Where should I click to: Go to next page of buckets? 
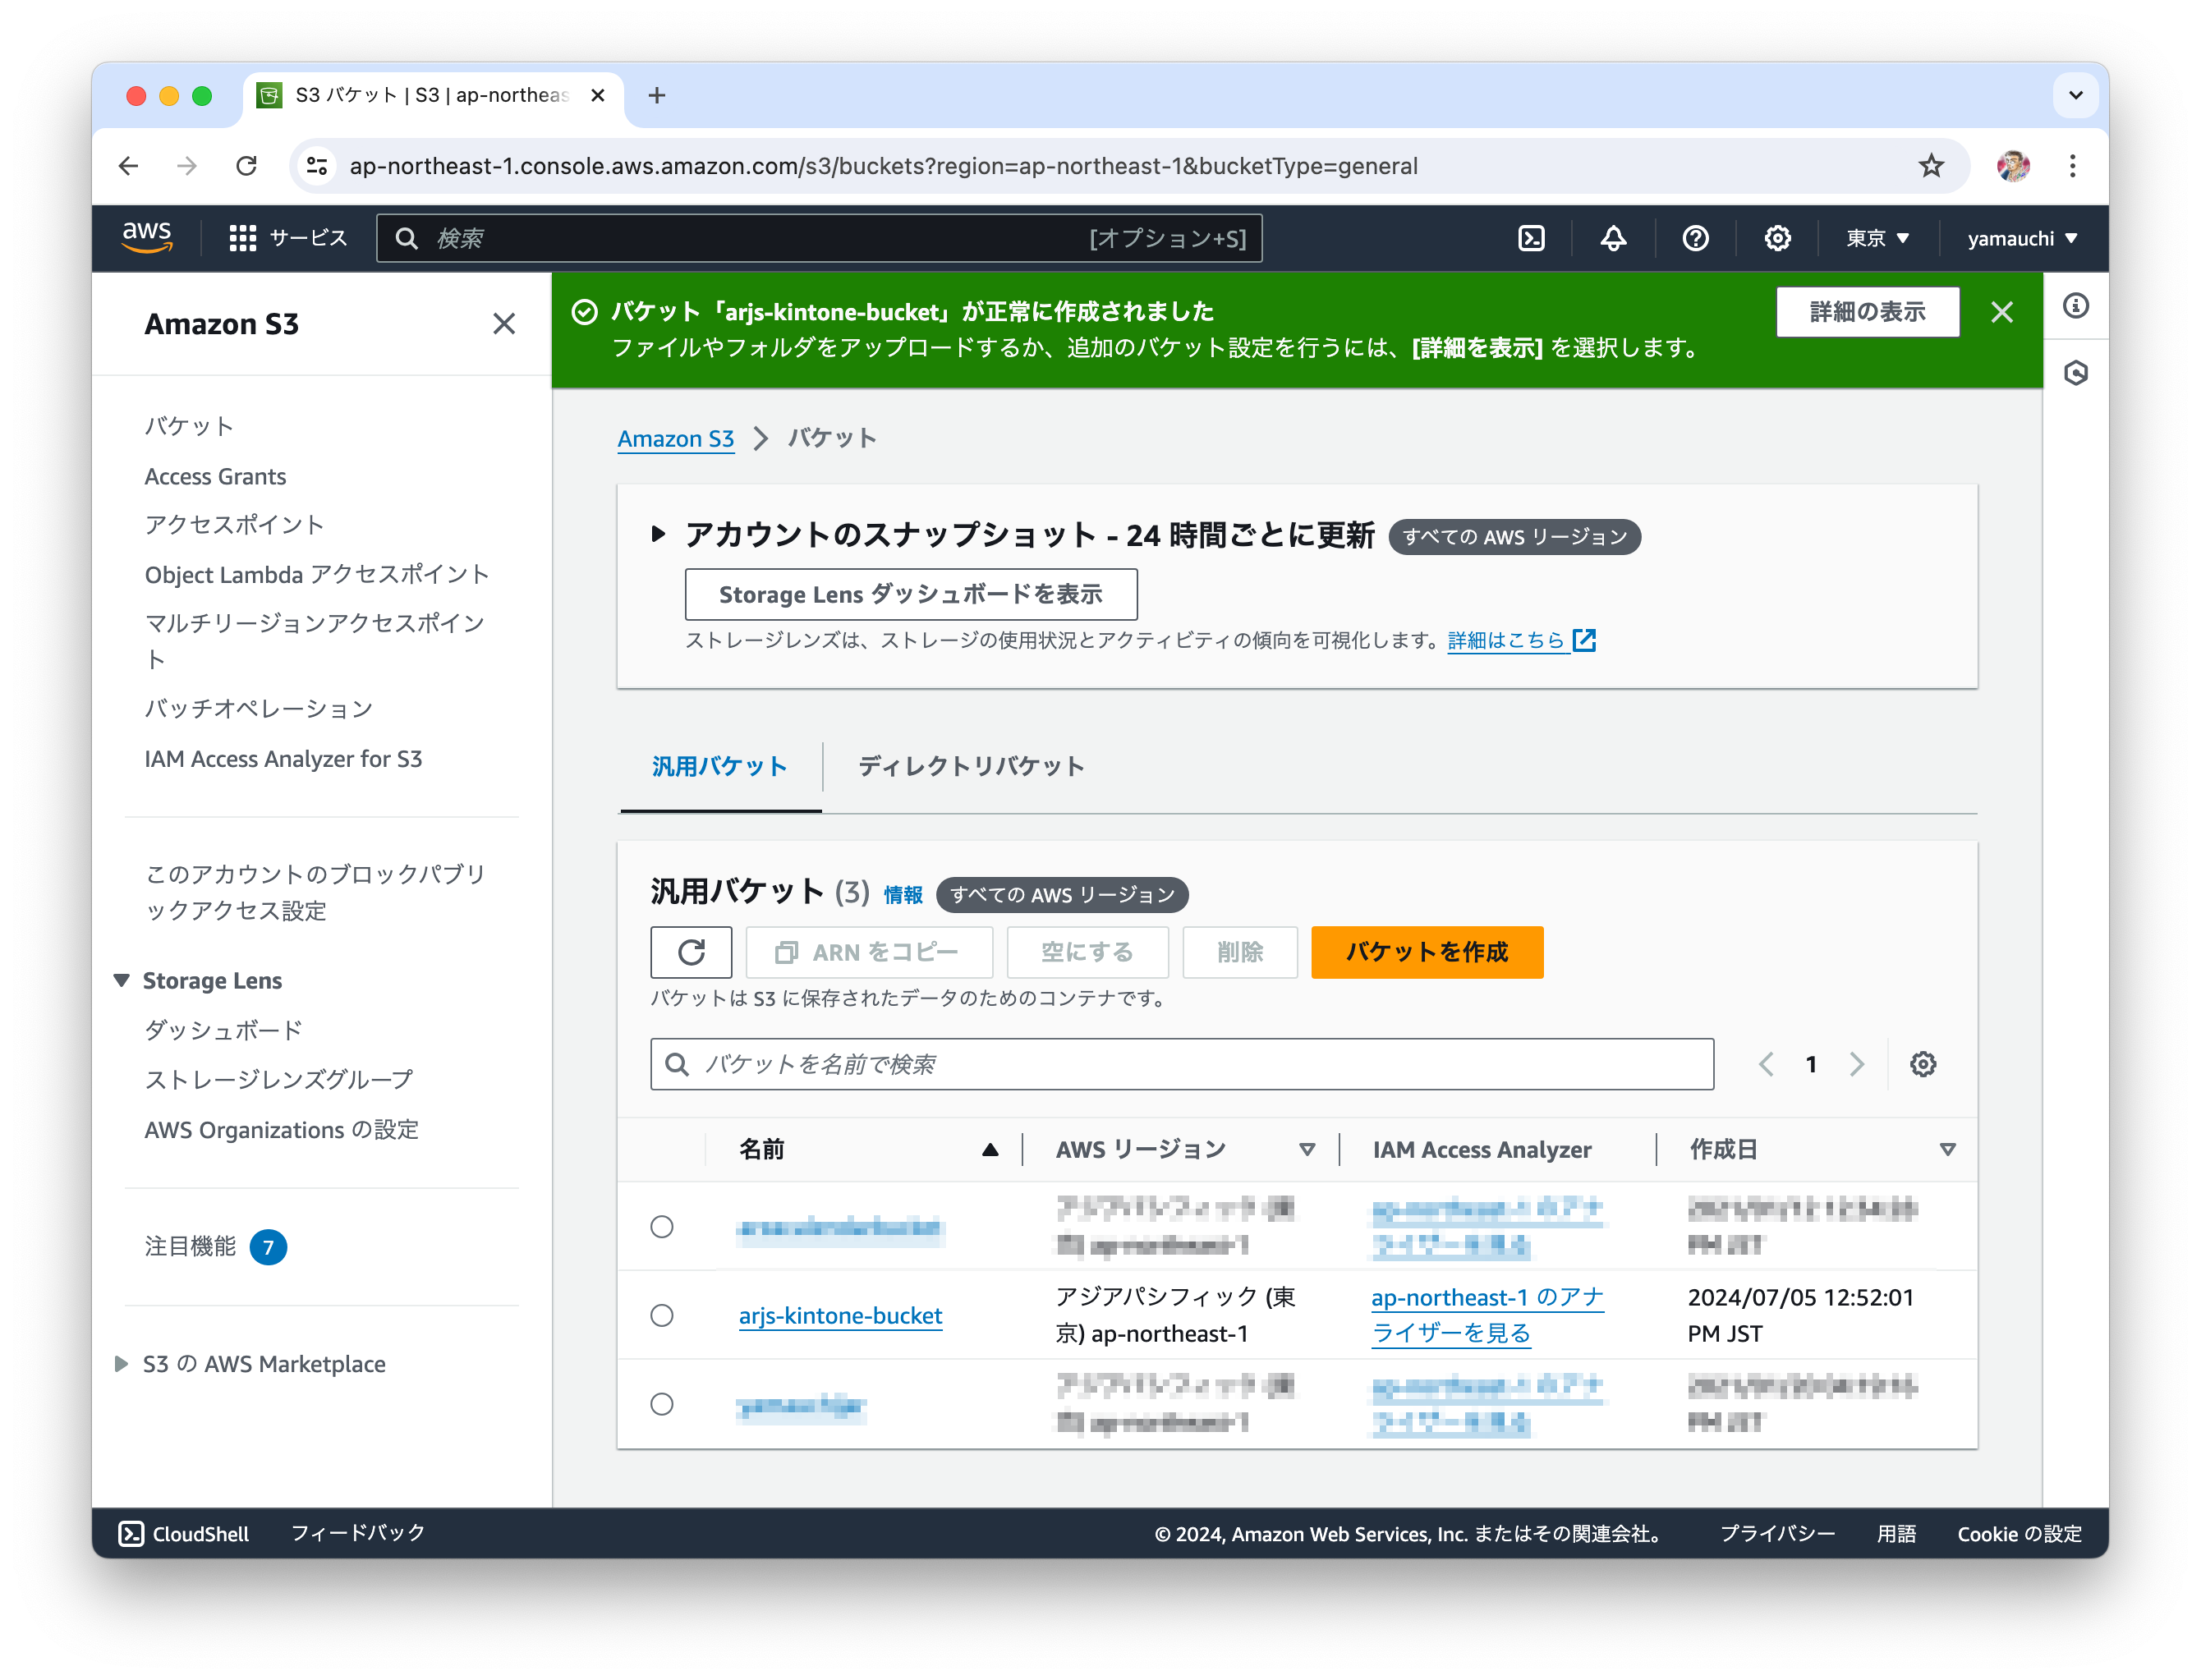point(1856,1064)
